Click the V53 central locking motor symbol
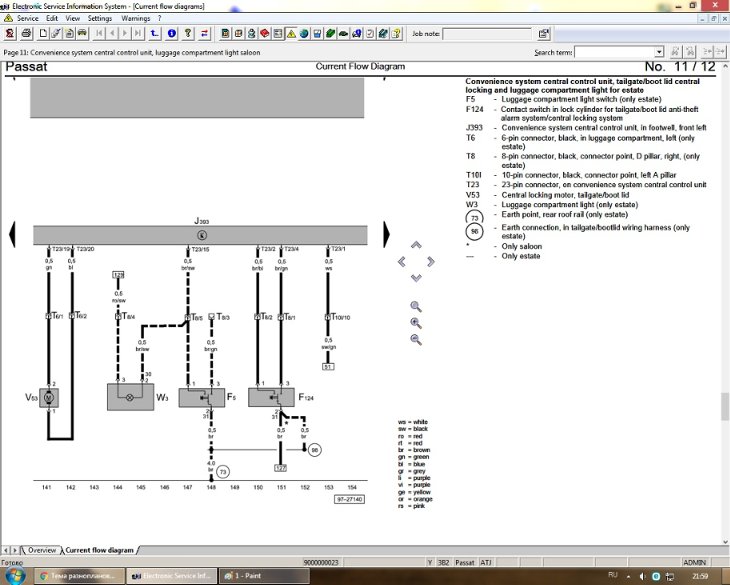 tap(49, 397)
